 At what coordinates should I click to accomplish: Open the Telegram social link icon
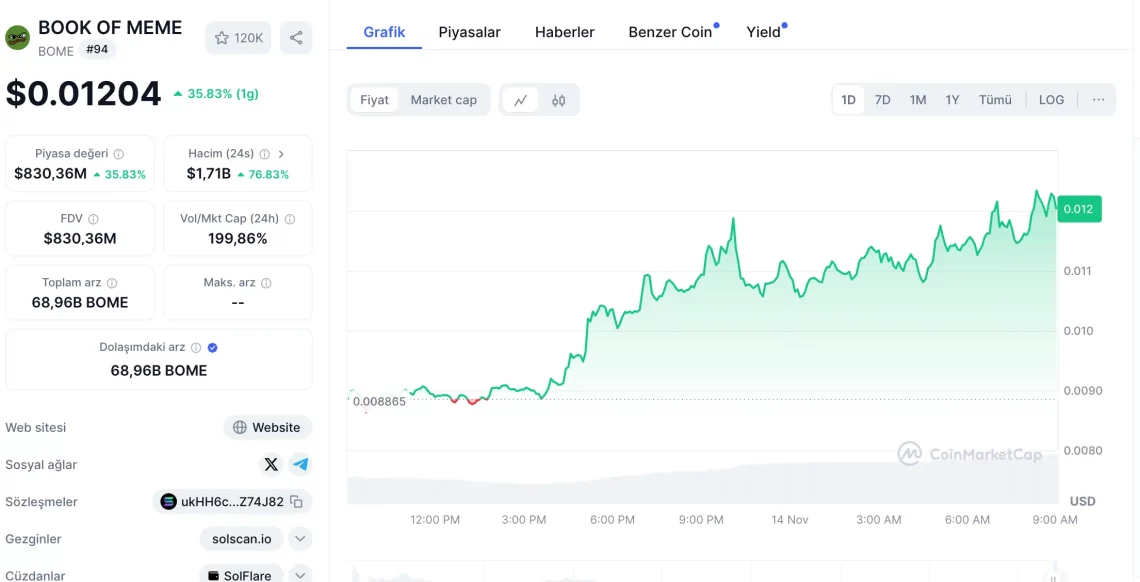300,464
